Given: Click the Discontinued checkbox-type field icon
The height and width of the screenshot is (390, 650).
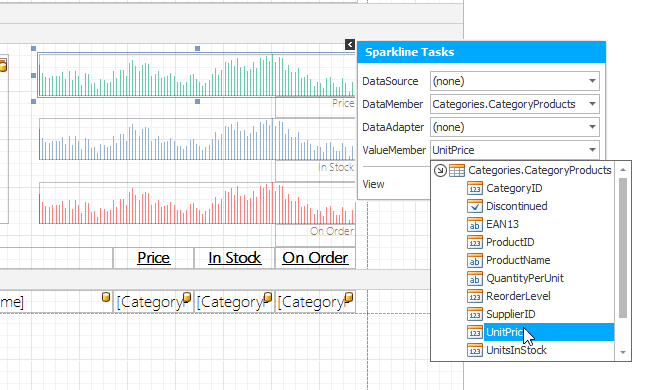Looking at the screenshot, I should (475, 206).
